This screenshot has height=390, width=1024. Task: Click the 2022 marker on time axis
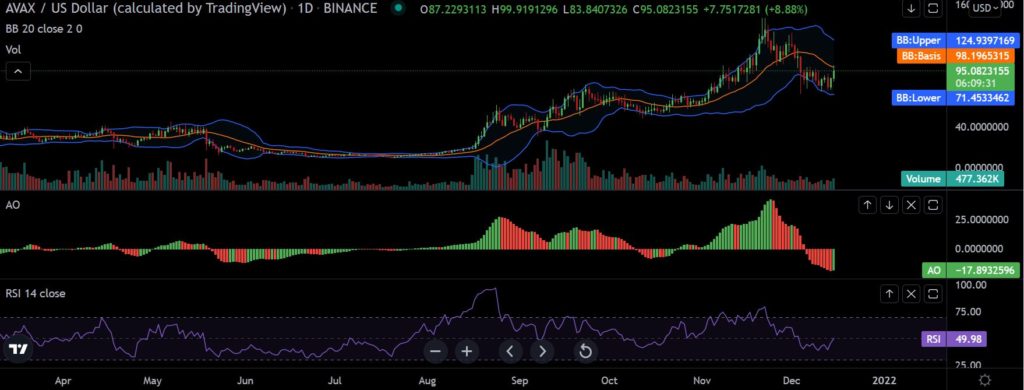(x=884, y=380)
